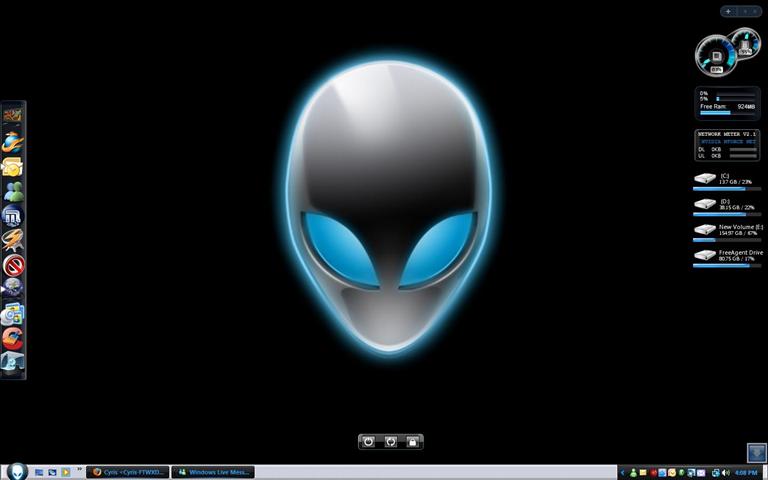Click the FreeAgent Drive usage bar
Screen dimensions: 768x480
[727, 265]
